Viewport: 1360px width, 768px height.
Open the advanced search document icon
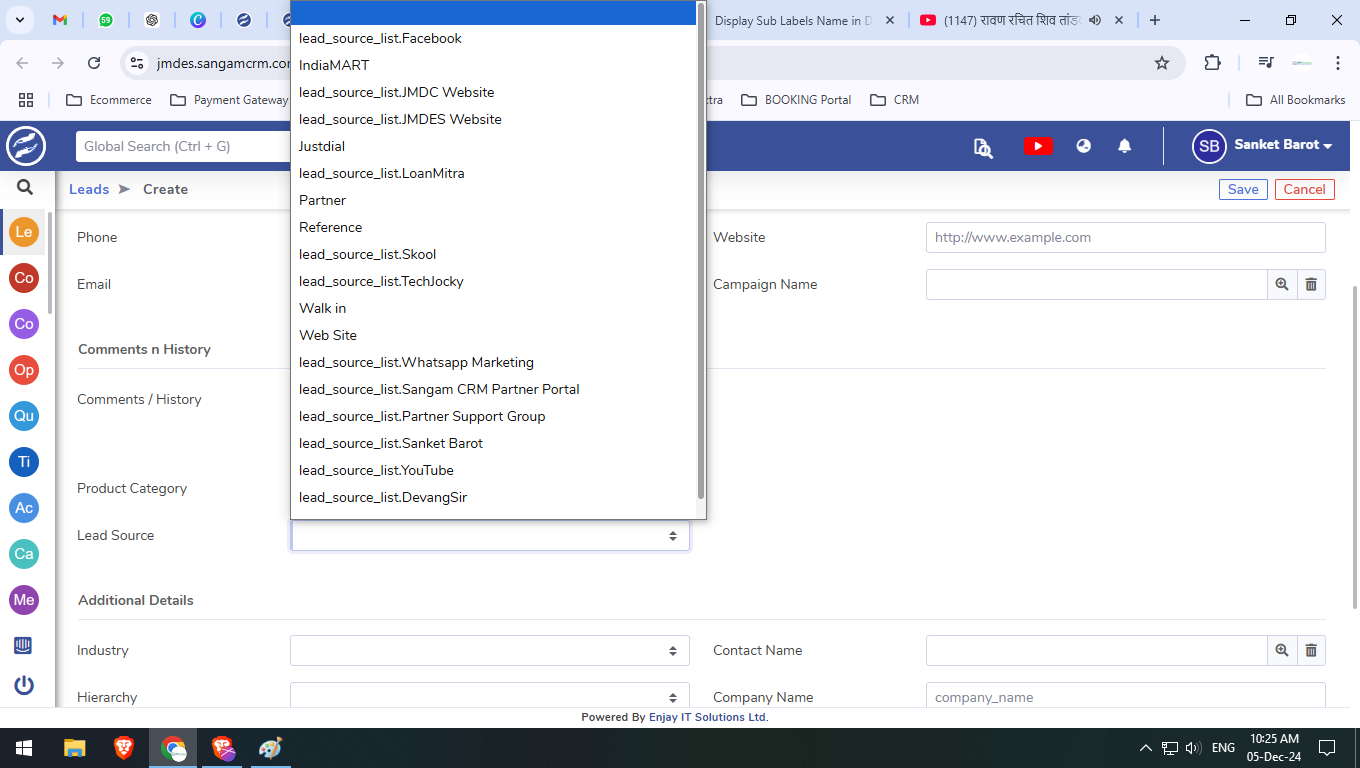(x=983, y=147)
